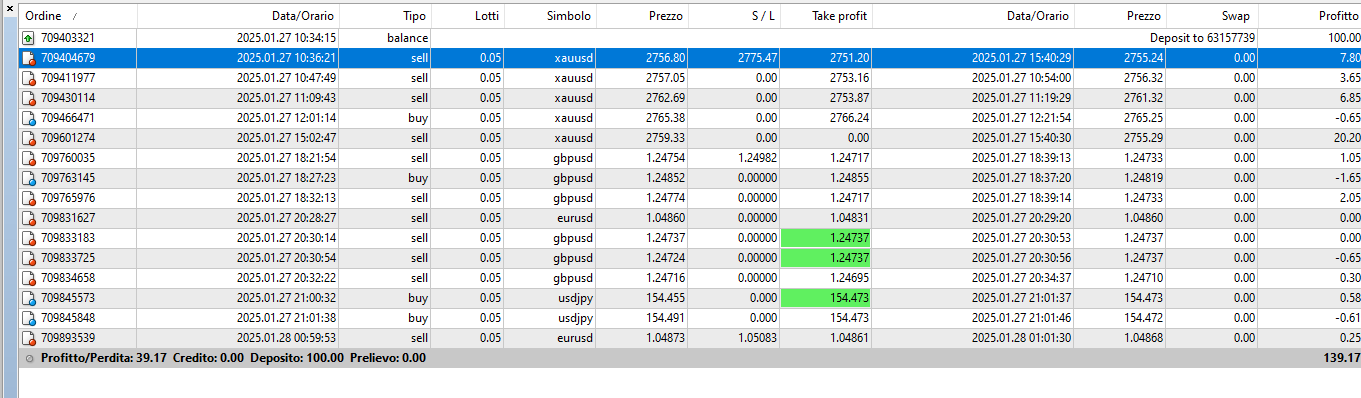Sort by the Profitto column header

[1309, 17]
